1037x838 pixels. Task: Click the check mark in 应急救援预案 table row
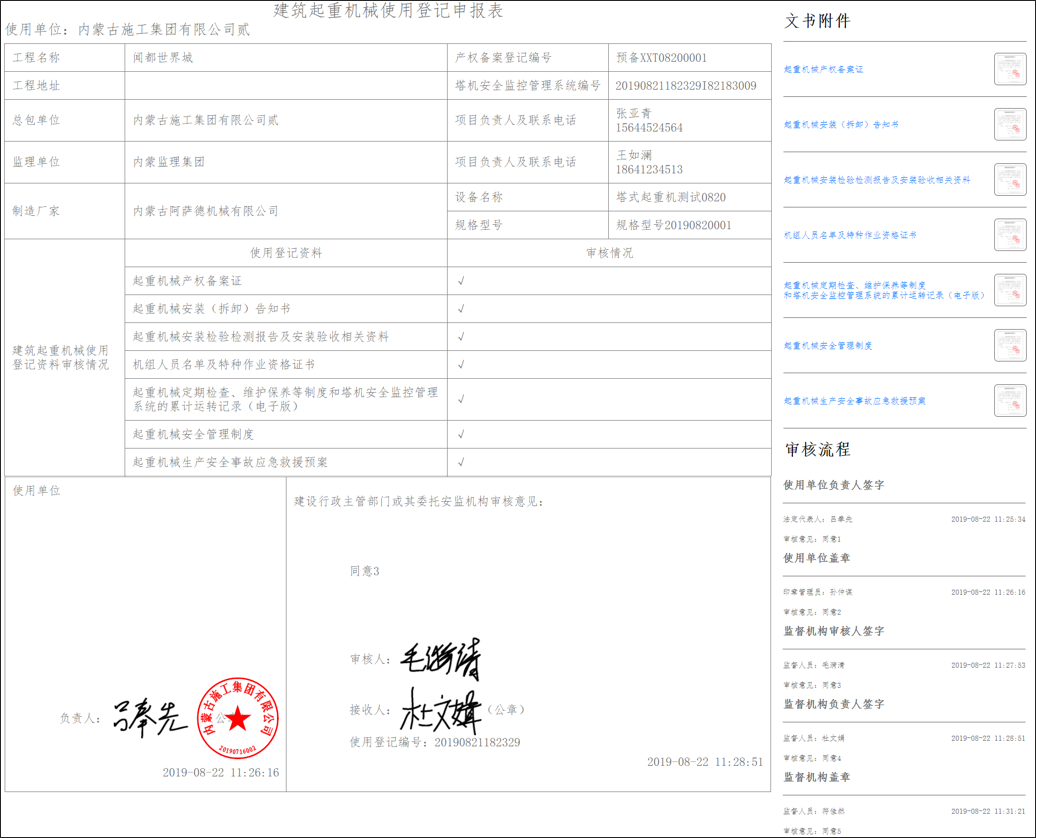tap(461, 462)
